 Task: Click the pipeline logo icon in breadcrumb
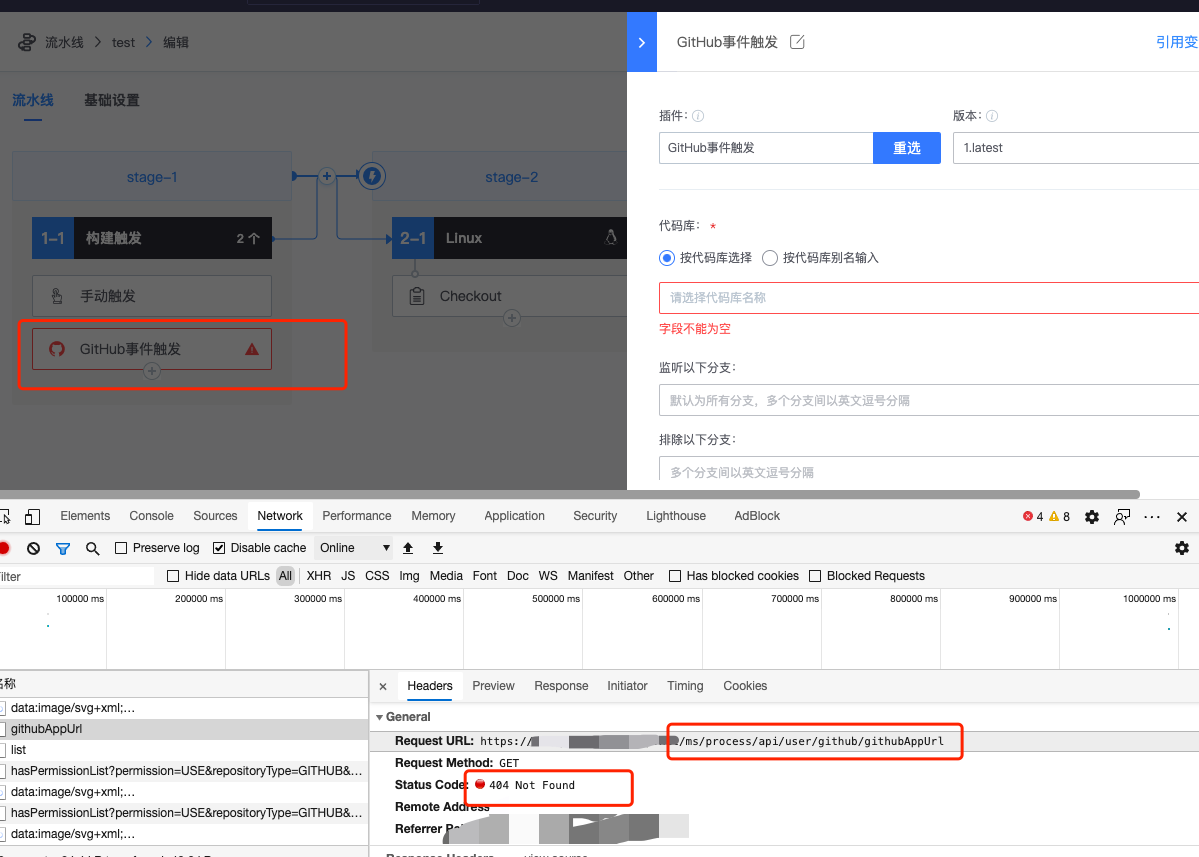[x=27, y=42]
